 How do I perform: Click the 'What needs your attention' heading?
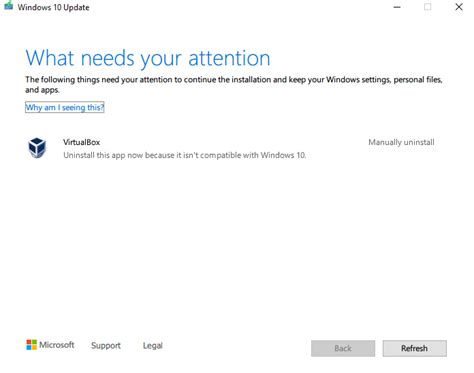[x=148, y=58]
